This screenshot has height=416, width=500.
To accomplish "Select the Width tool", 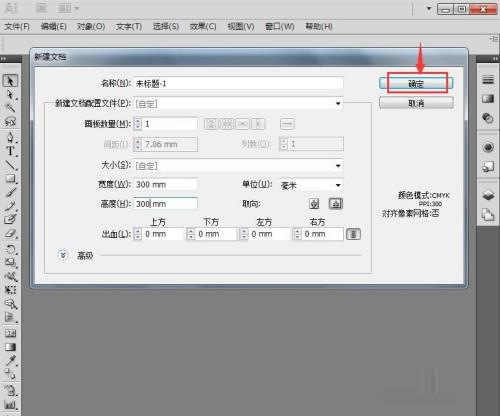I will [x=10, y=276].
